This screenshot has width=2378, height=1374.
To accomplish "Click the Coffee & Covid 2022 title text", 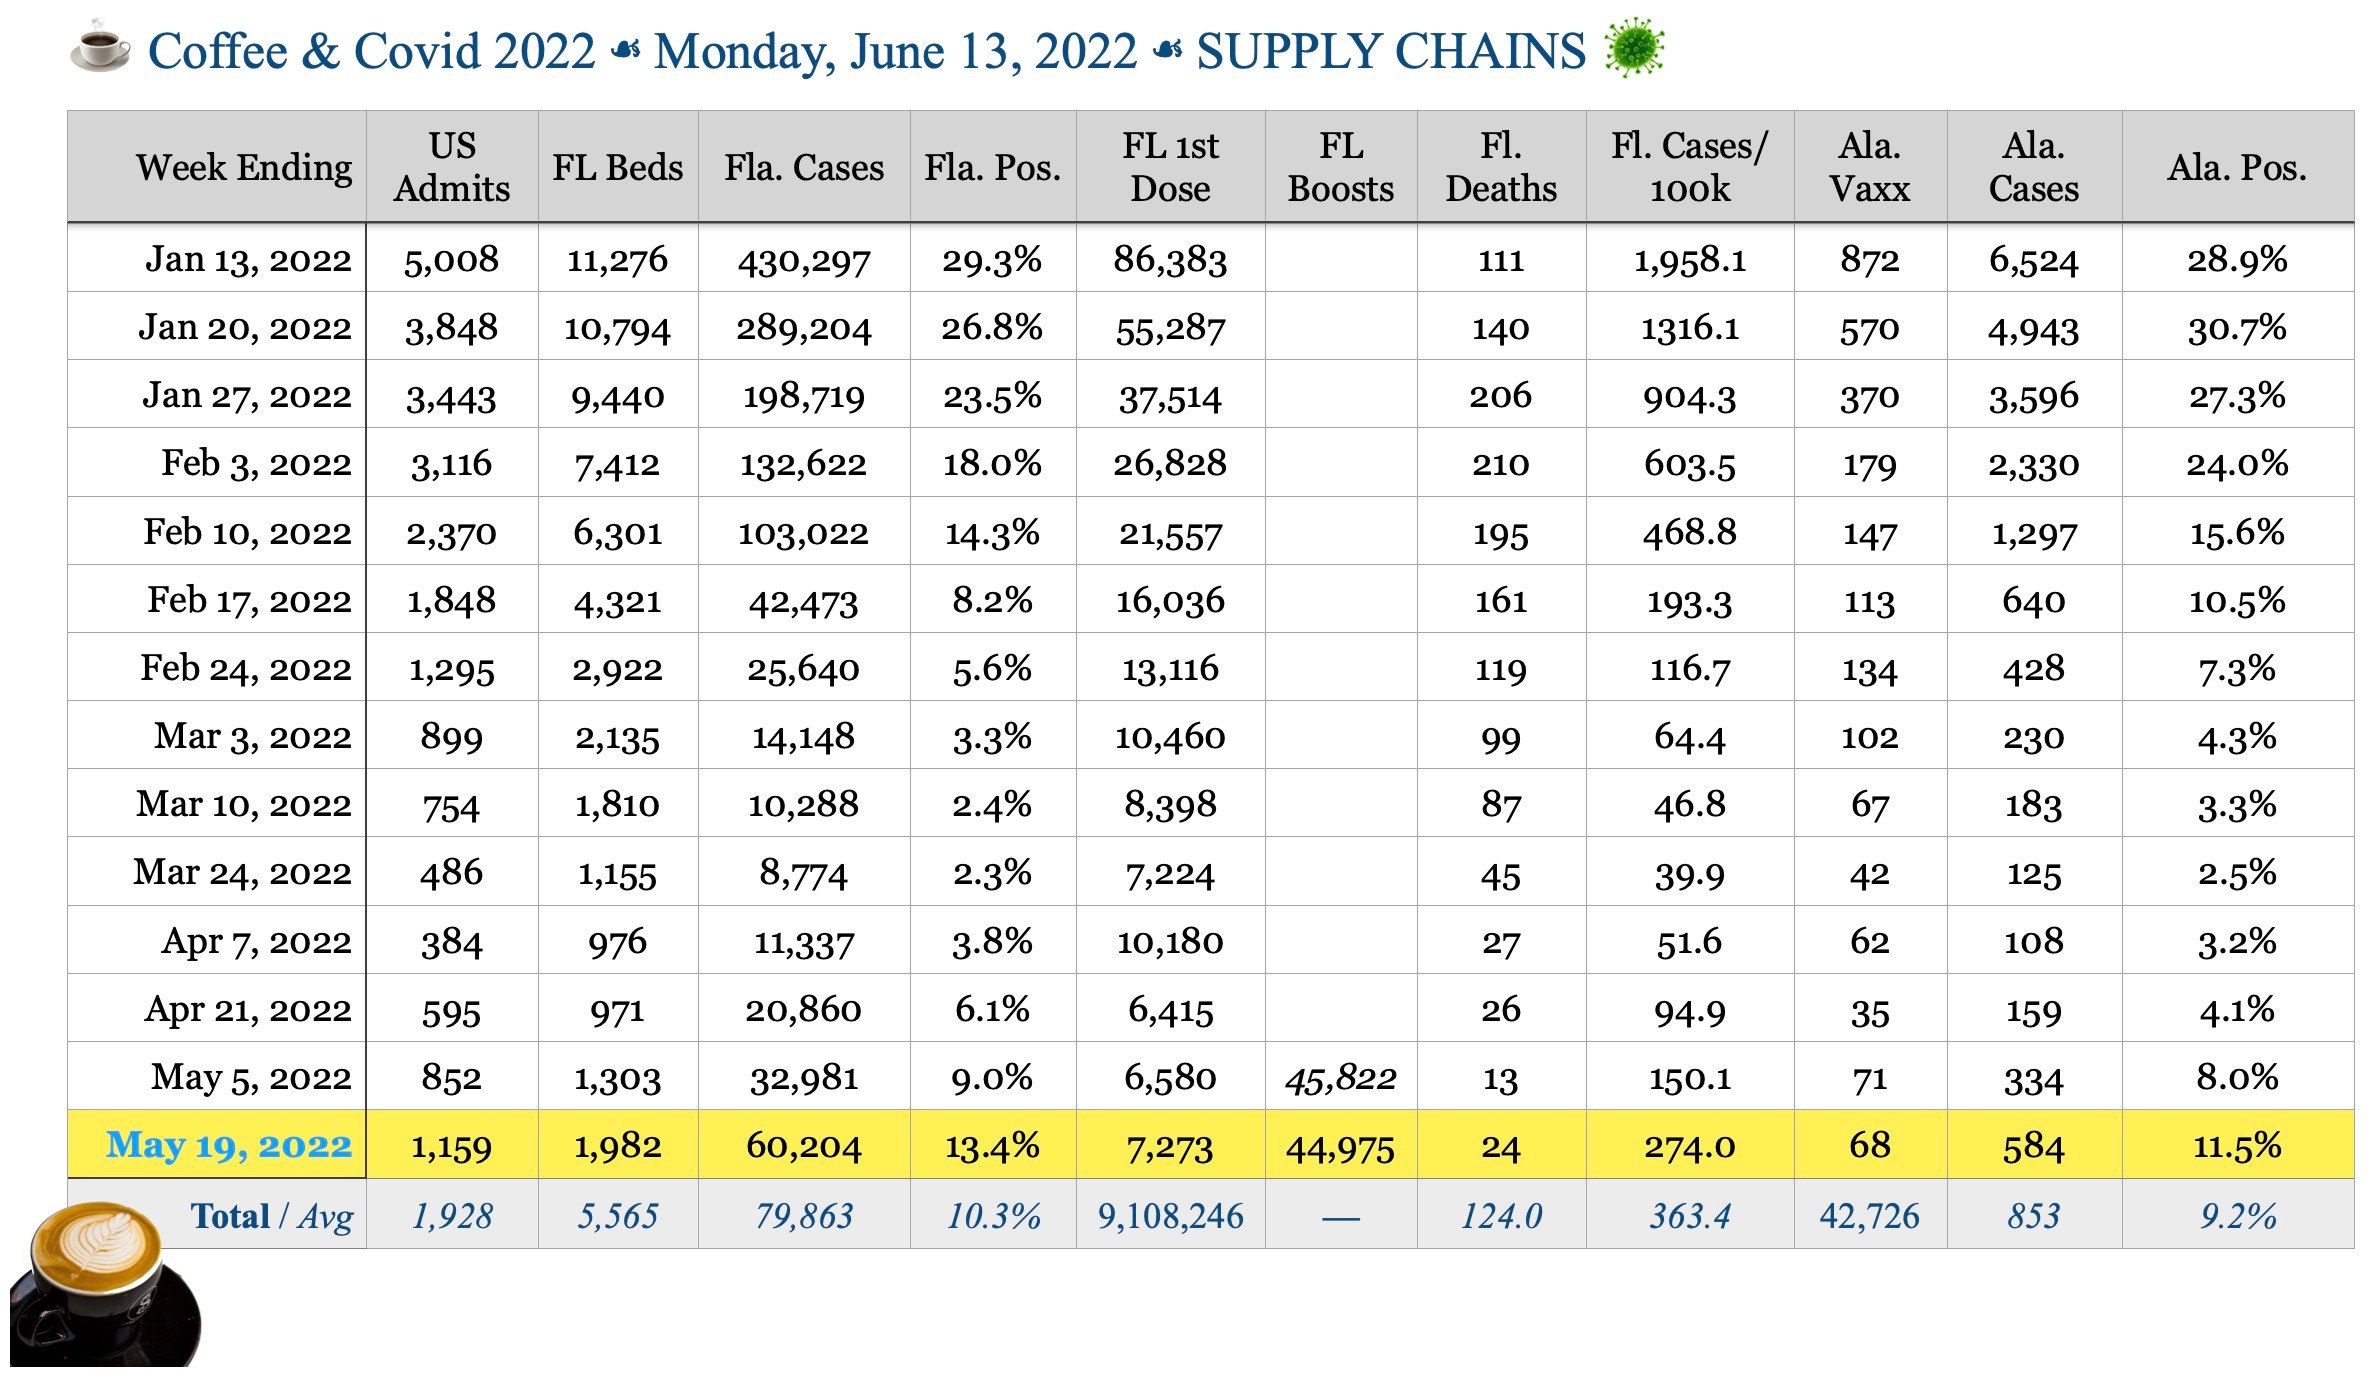I will [x=371, y=52].
